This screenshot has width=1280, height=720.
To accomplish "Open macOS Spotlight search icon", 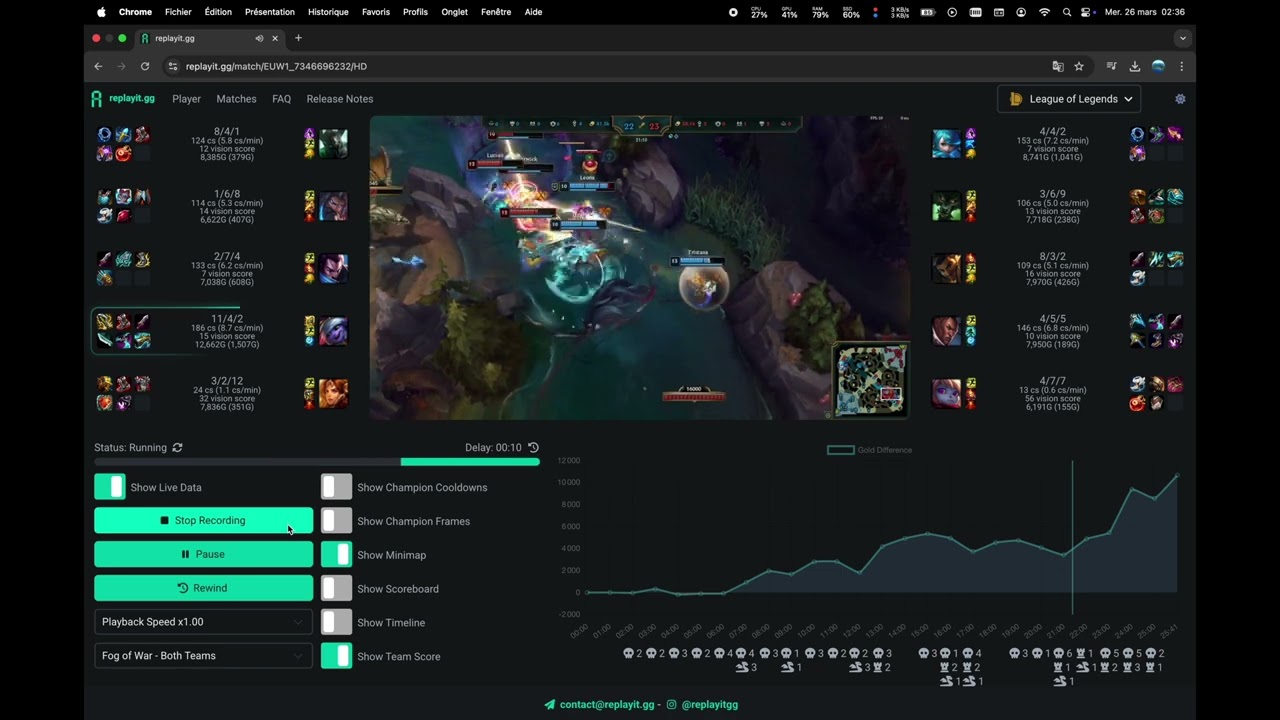I will (x=1067, y=12).
